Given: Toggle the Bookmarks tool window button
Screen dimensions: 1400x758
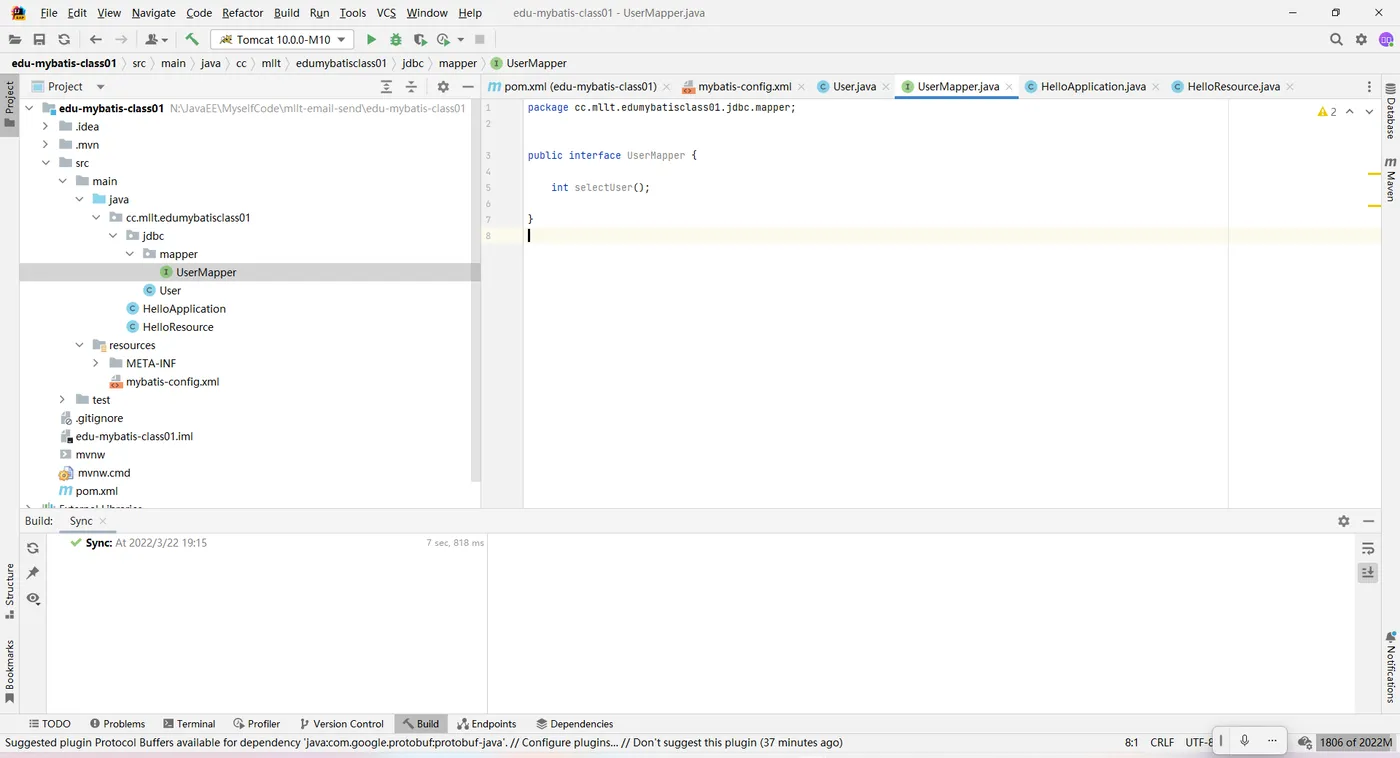Looking at the screenshot, I should click(10, 671).
